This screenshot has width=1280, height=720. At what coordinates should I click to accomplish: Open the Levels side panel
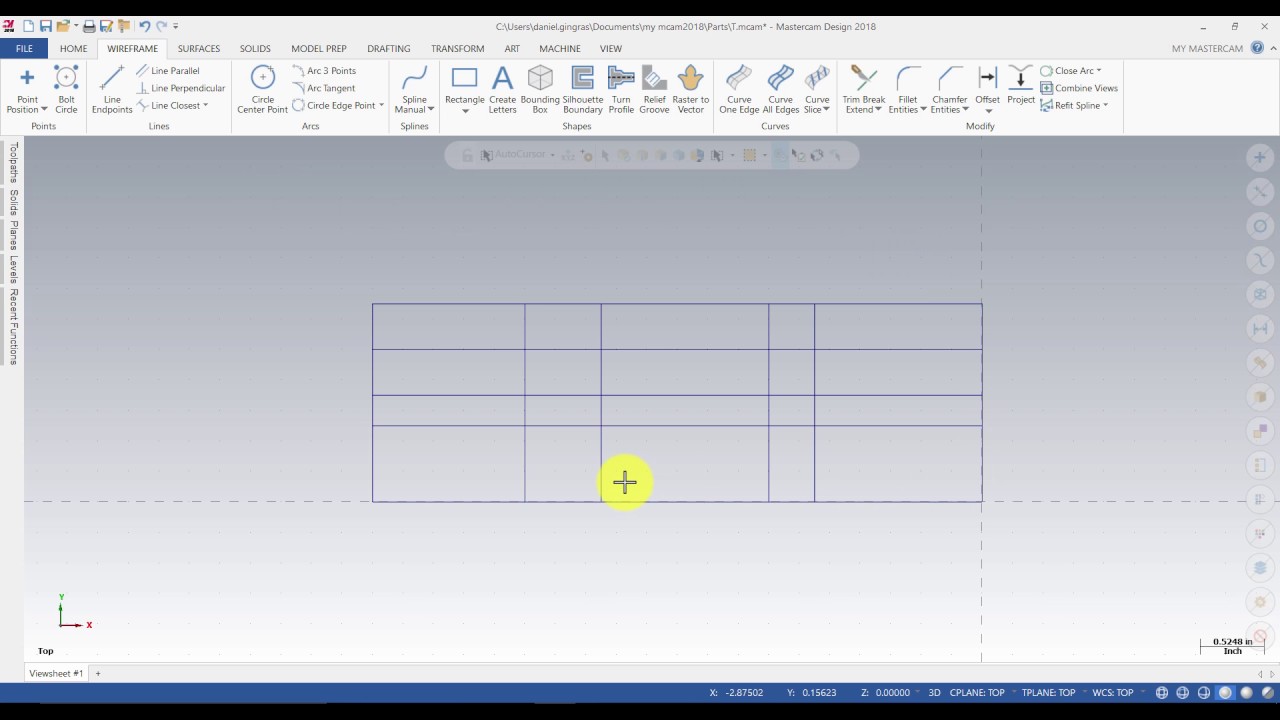pos(13,270)
